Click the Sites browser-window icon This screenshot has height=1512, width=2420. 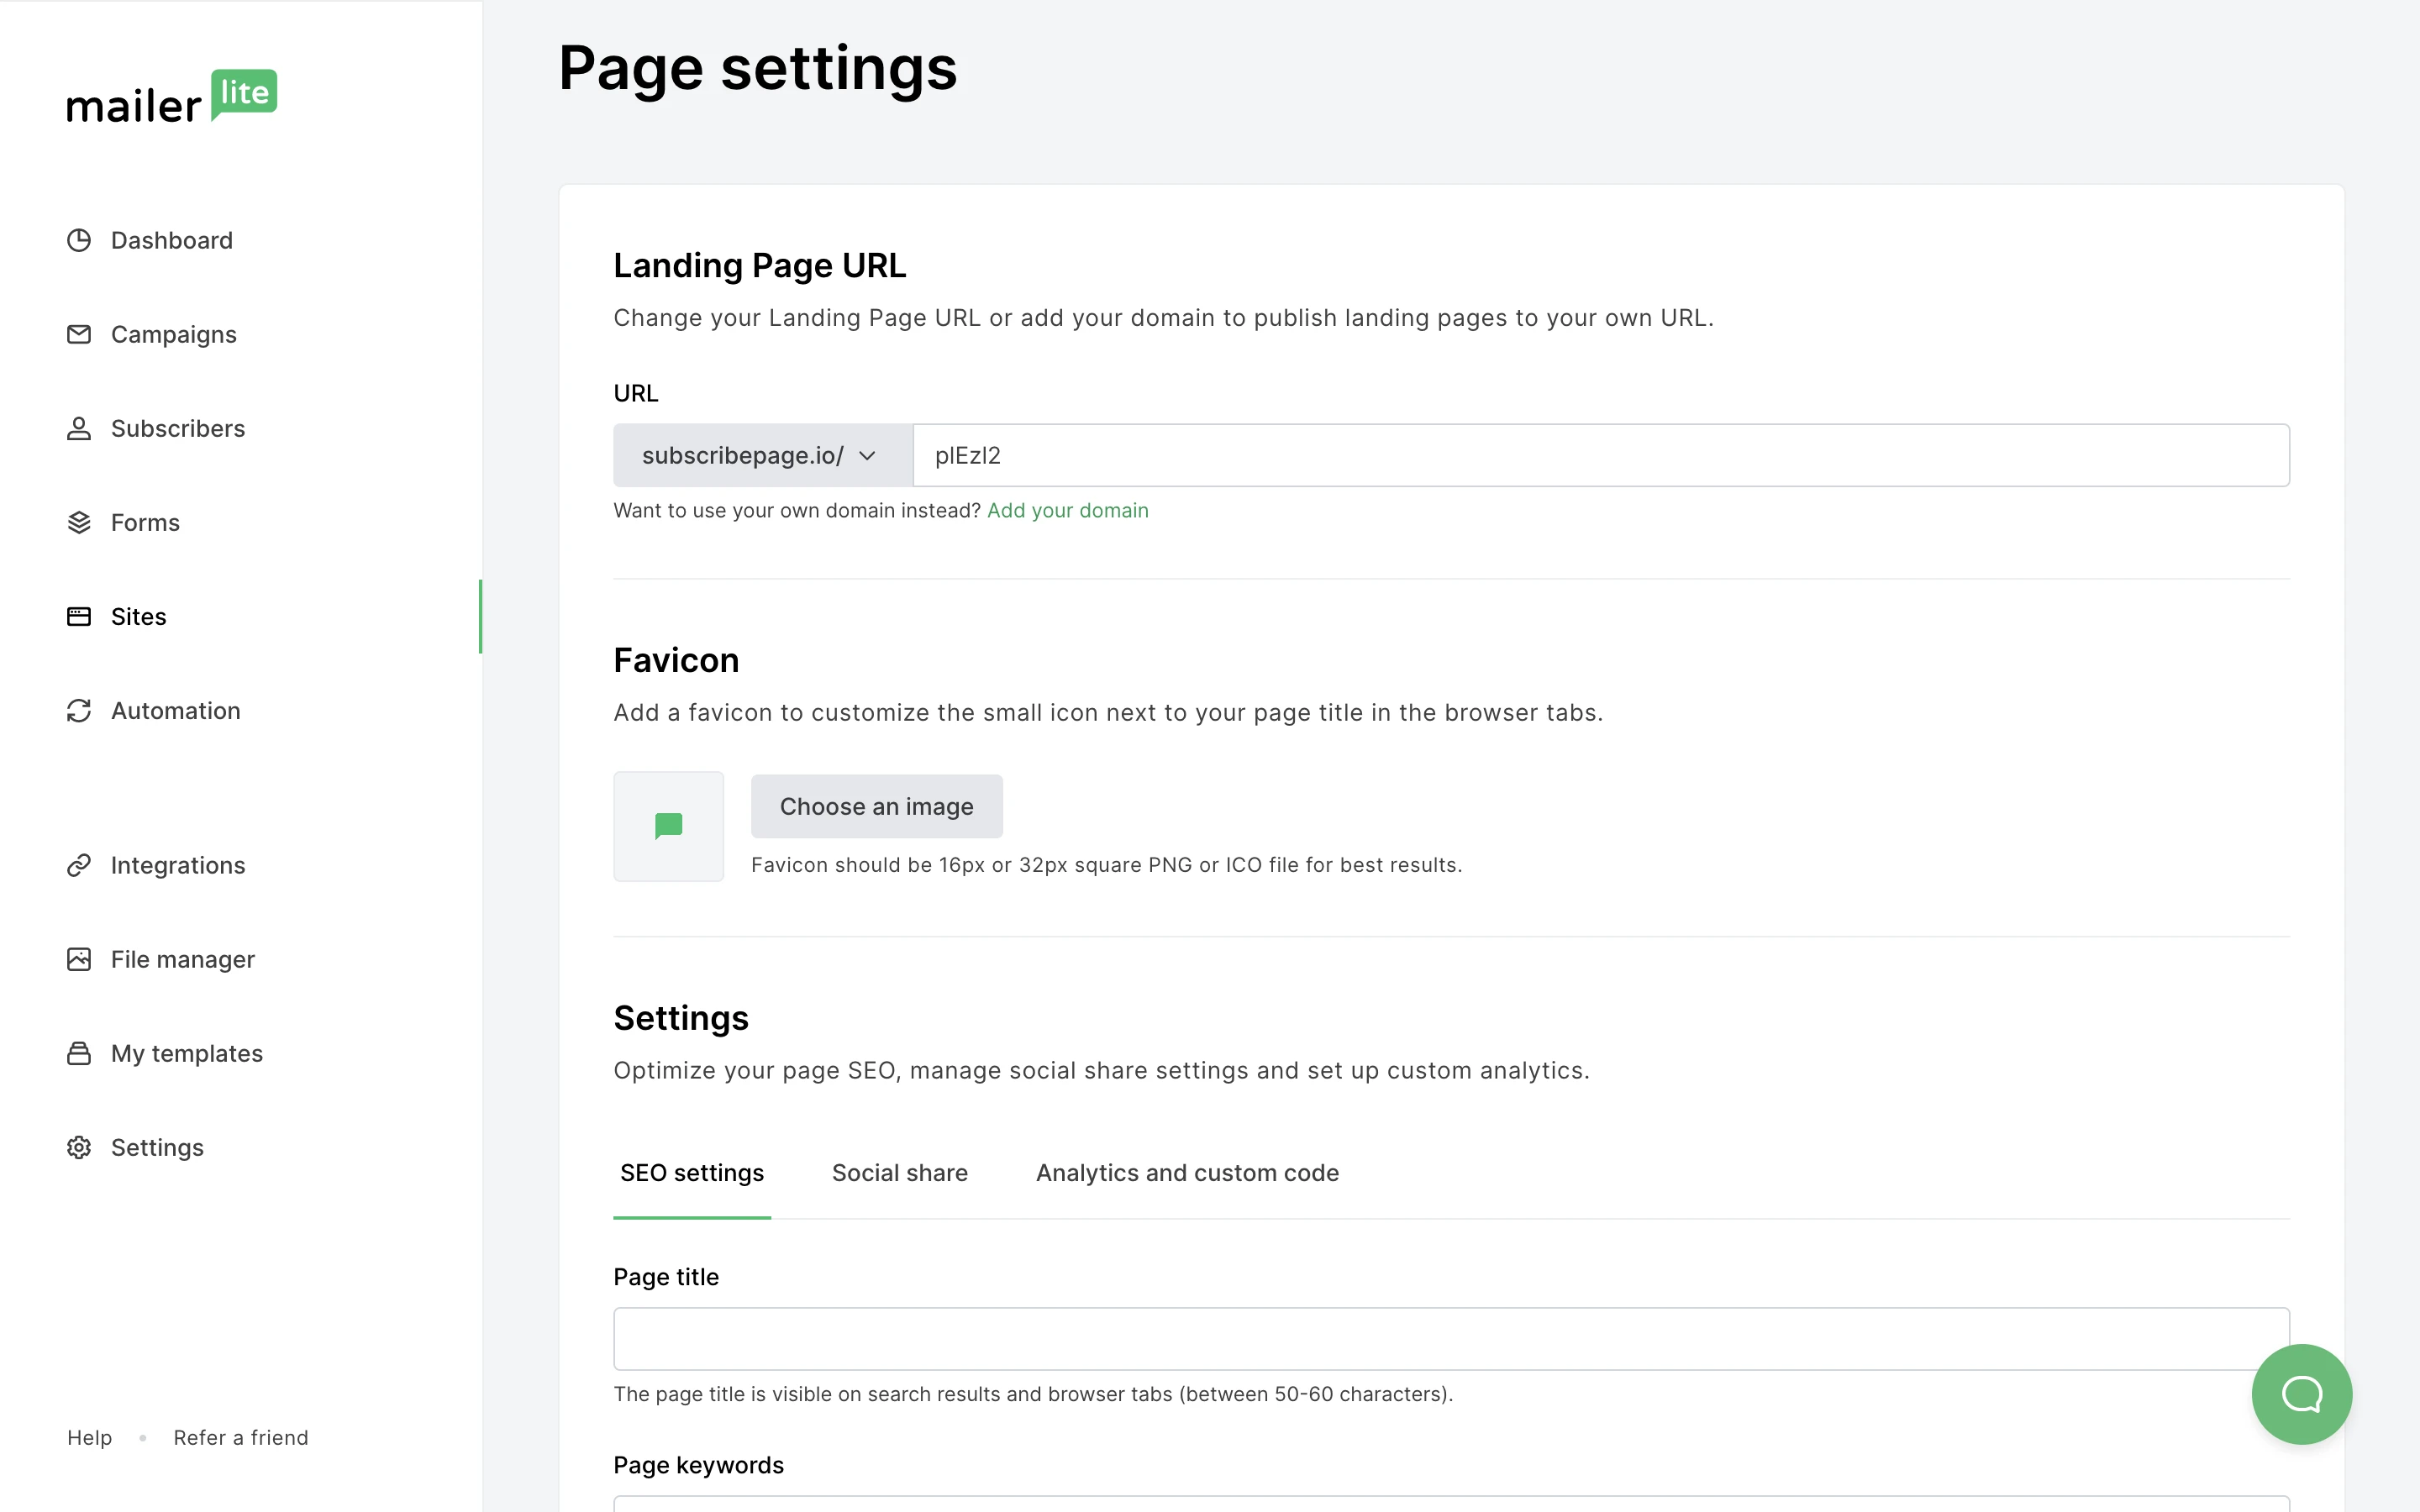click(x=79, y=616)
